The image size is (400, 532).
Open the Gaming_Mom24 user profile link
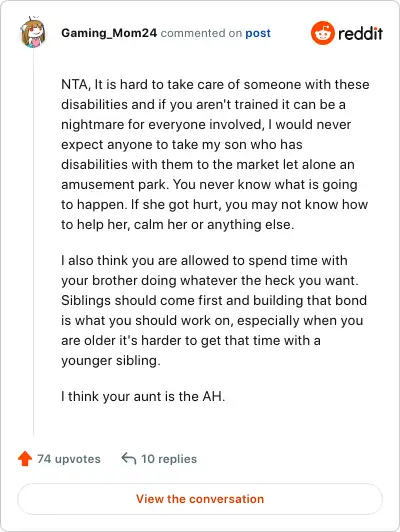[109, 33]
